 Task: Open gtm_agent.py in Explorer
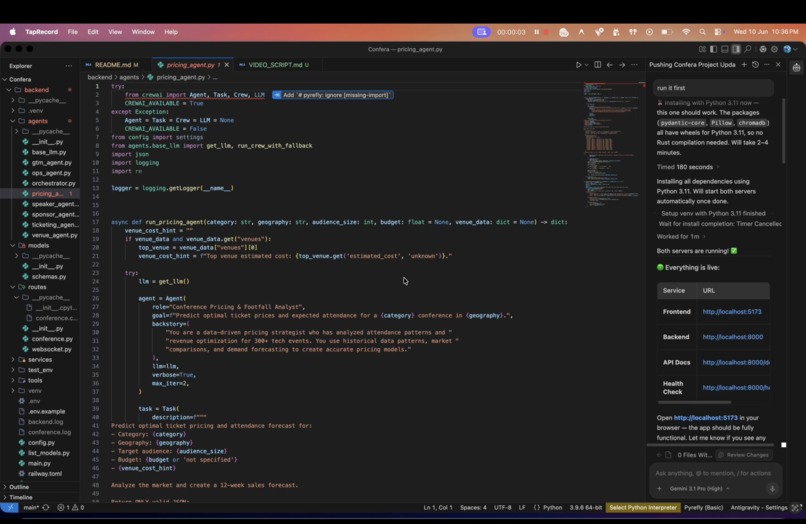click(x=51, y=162)
